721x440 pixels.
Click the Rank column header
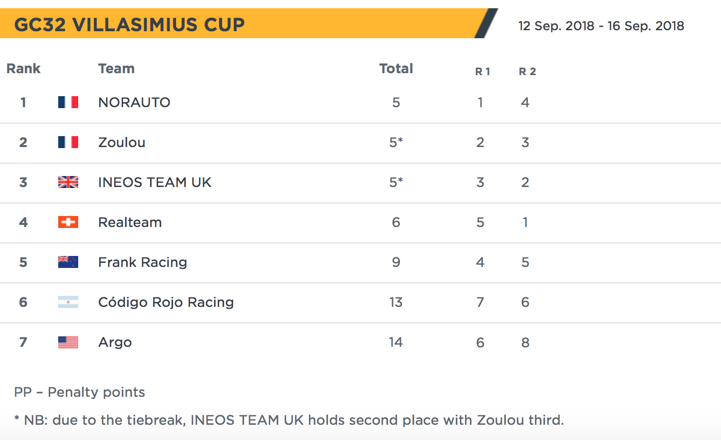tap(23, 69)
